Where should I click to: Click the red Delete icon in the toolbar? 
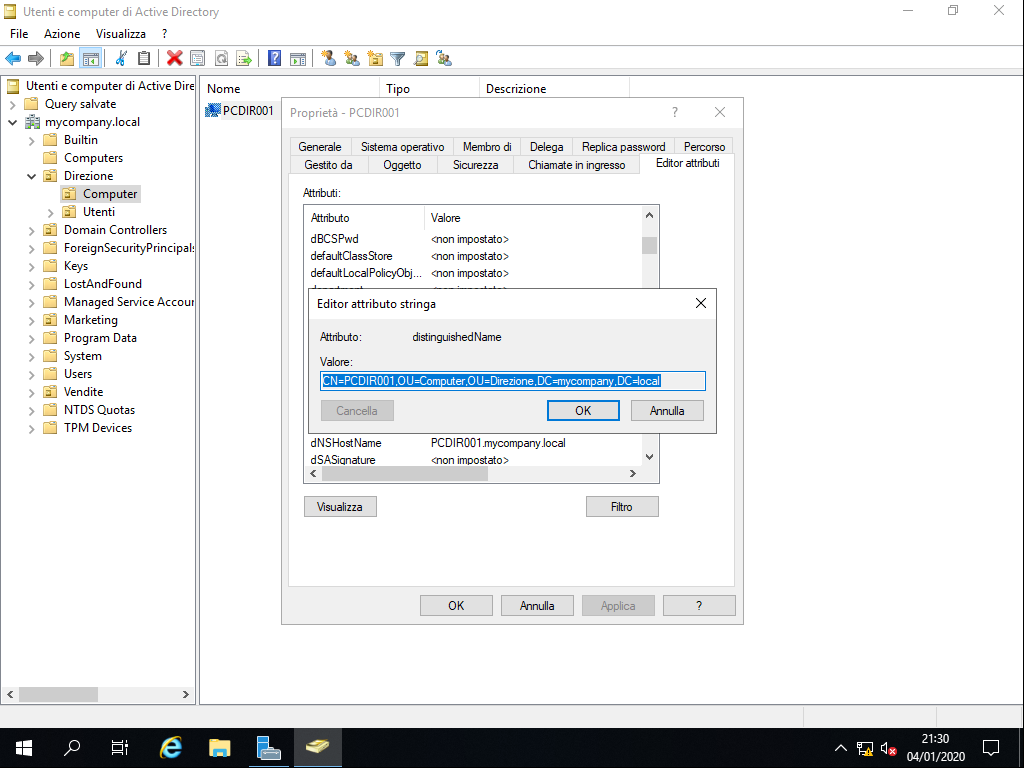tap(172, 57)
